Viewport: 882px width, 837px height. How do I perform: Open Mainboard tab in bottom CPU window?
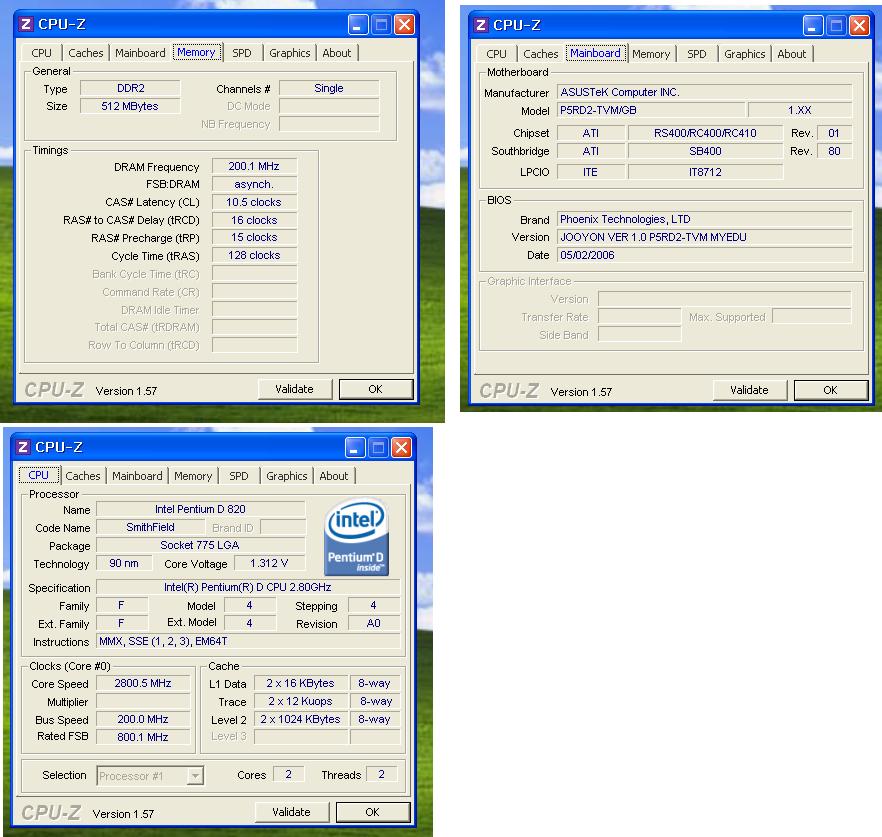[x=137, y=476]
